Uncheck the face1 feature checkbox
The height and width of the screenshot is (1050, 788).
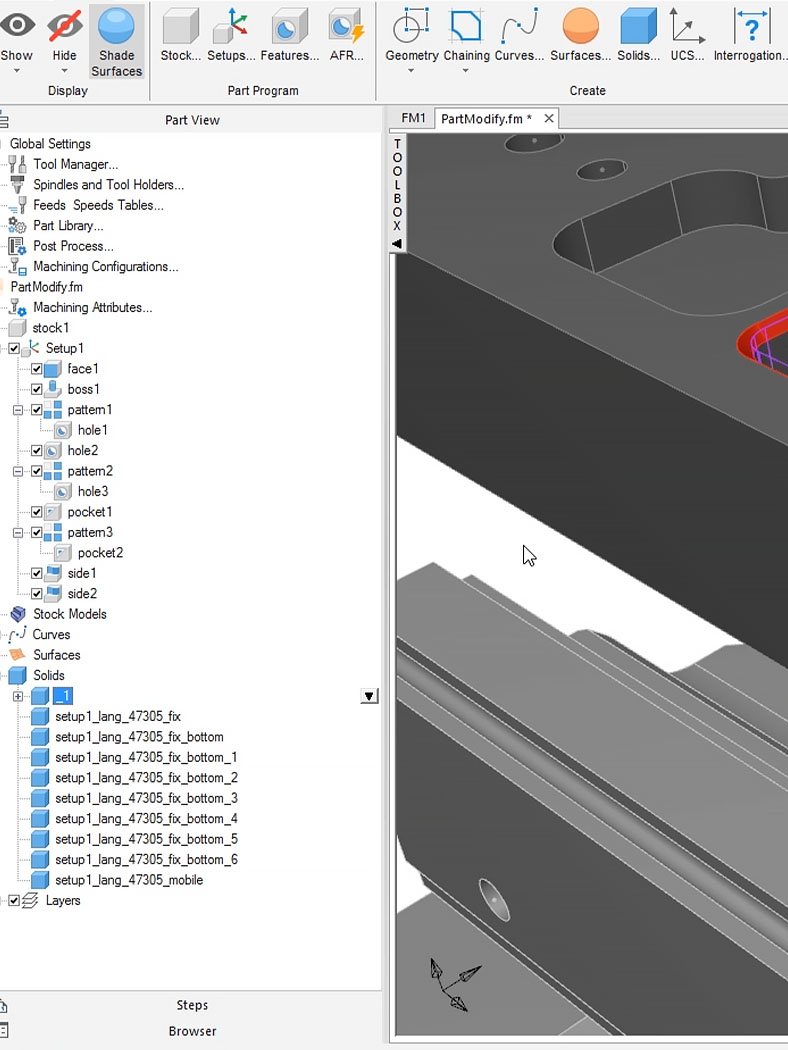point(37,369)
